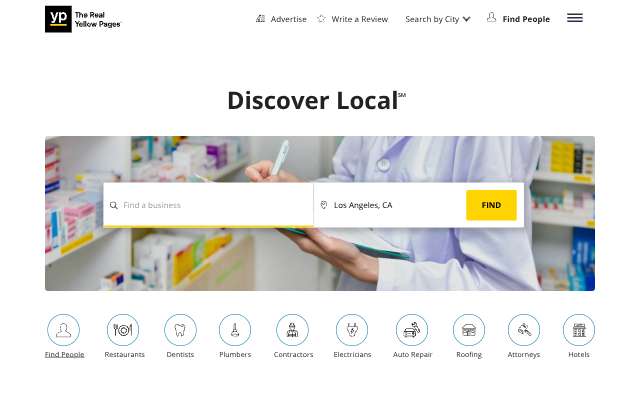This screenshot has width=640, height=400.
Task: Click the Hotels label
Action: (x=579, y=354)
